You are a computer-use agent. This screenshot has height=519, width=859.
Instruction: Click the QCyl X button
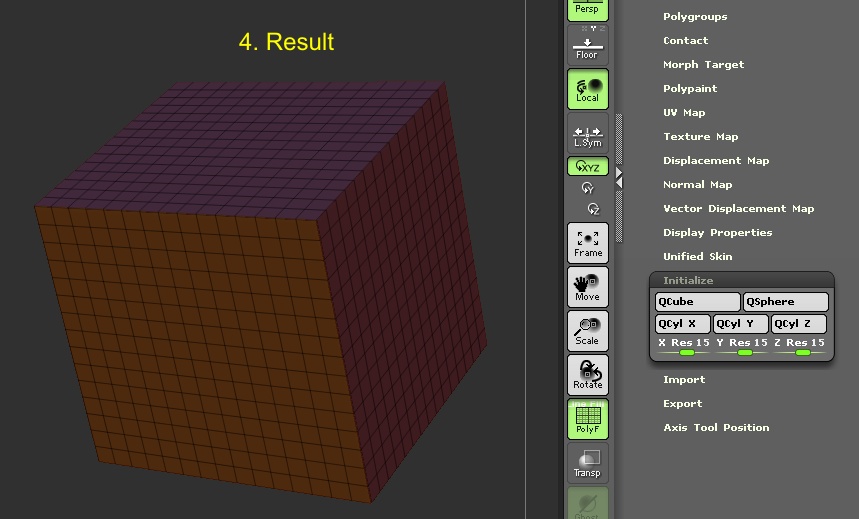tap(683, 323)
